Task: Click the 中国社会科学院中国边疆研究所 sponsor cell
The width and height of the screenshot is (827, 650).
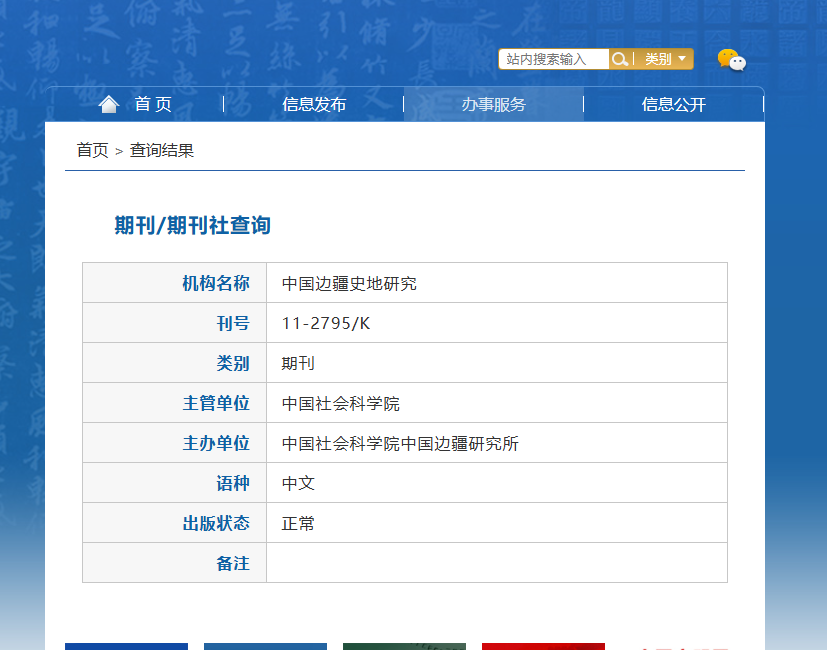Action: [x=497, y=443]
